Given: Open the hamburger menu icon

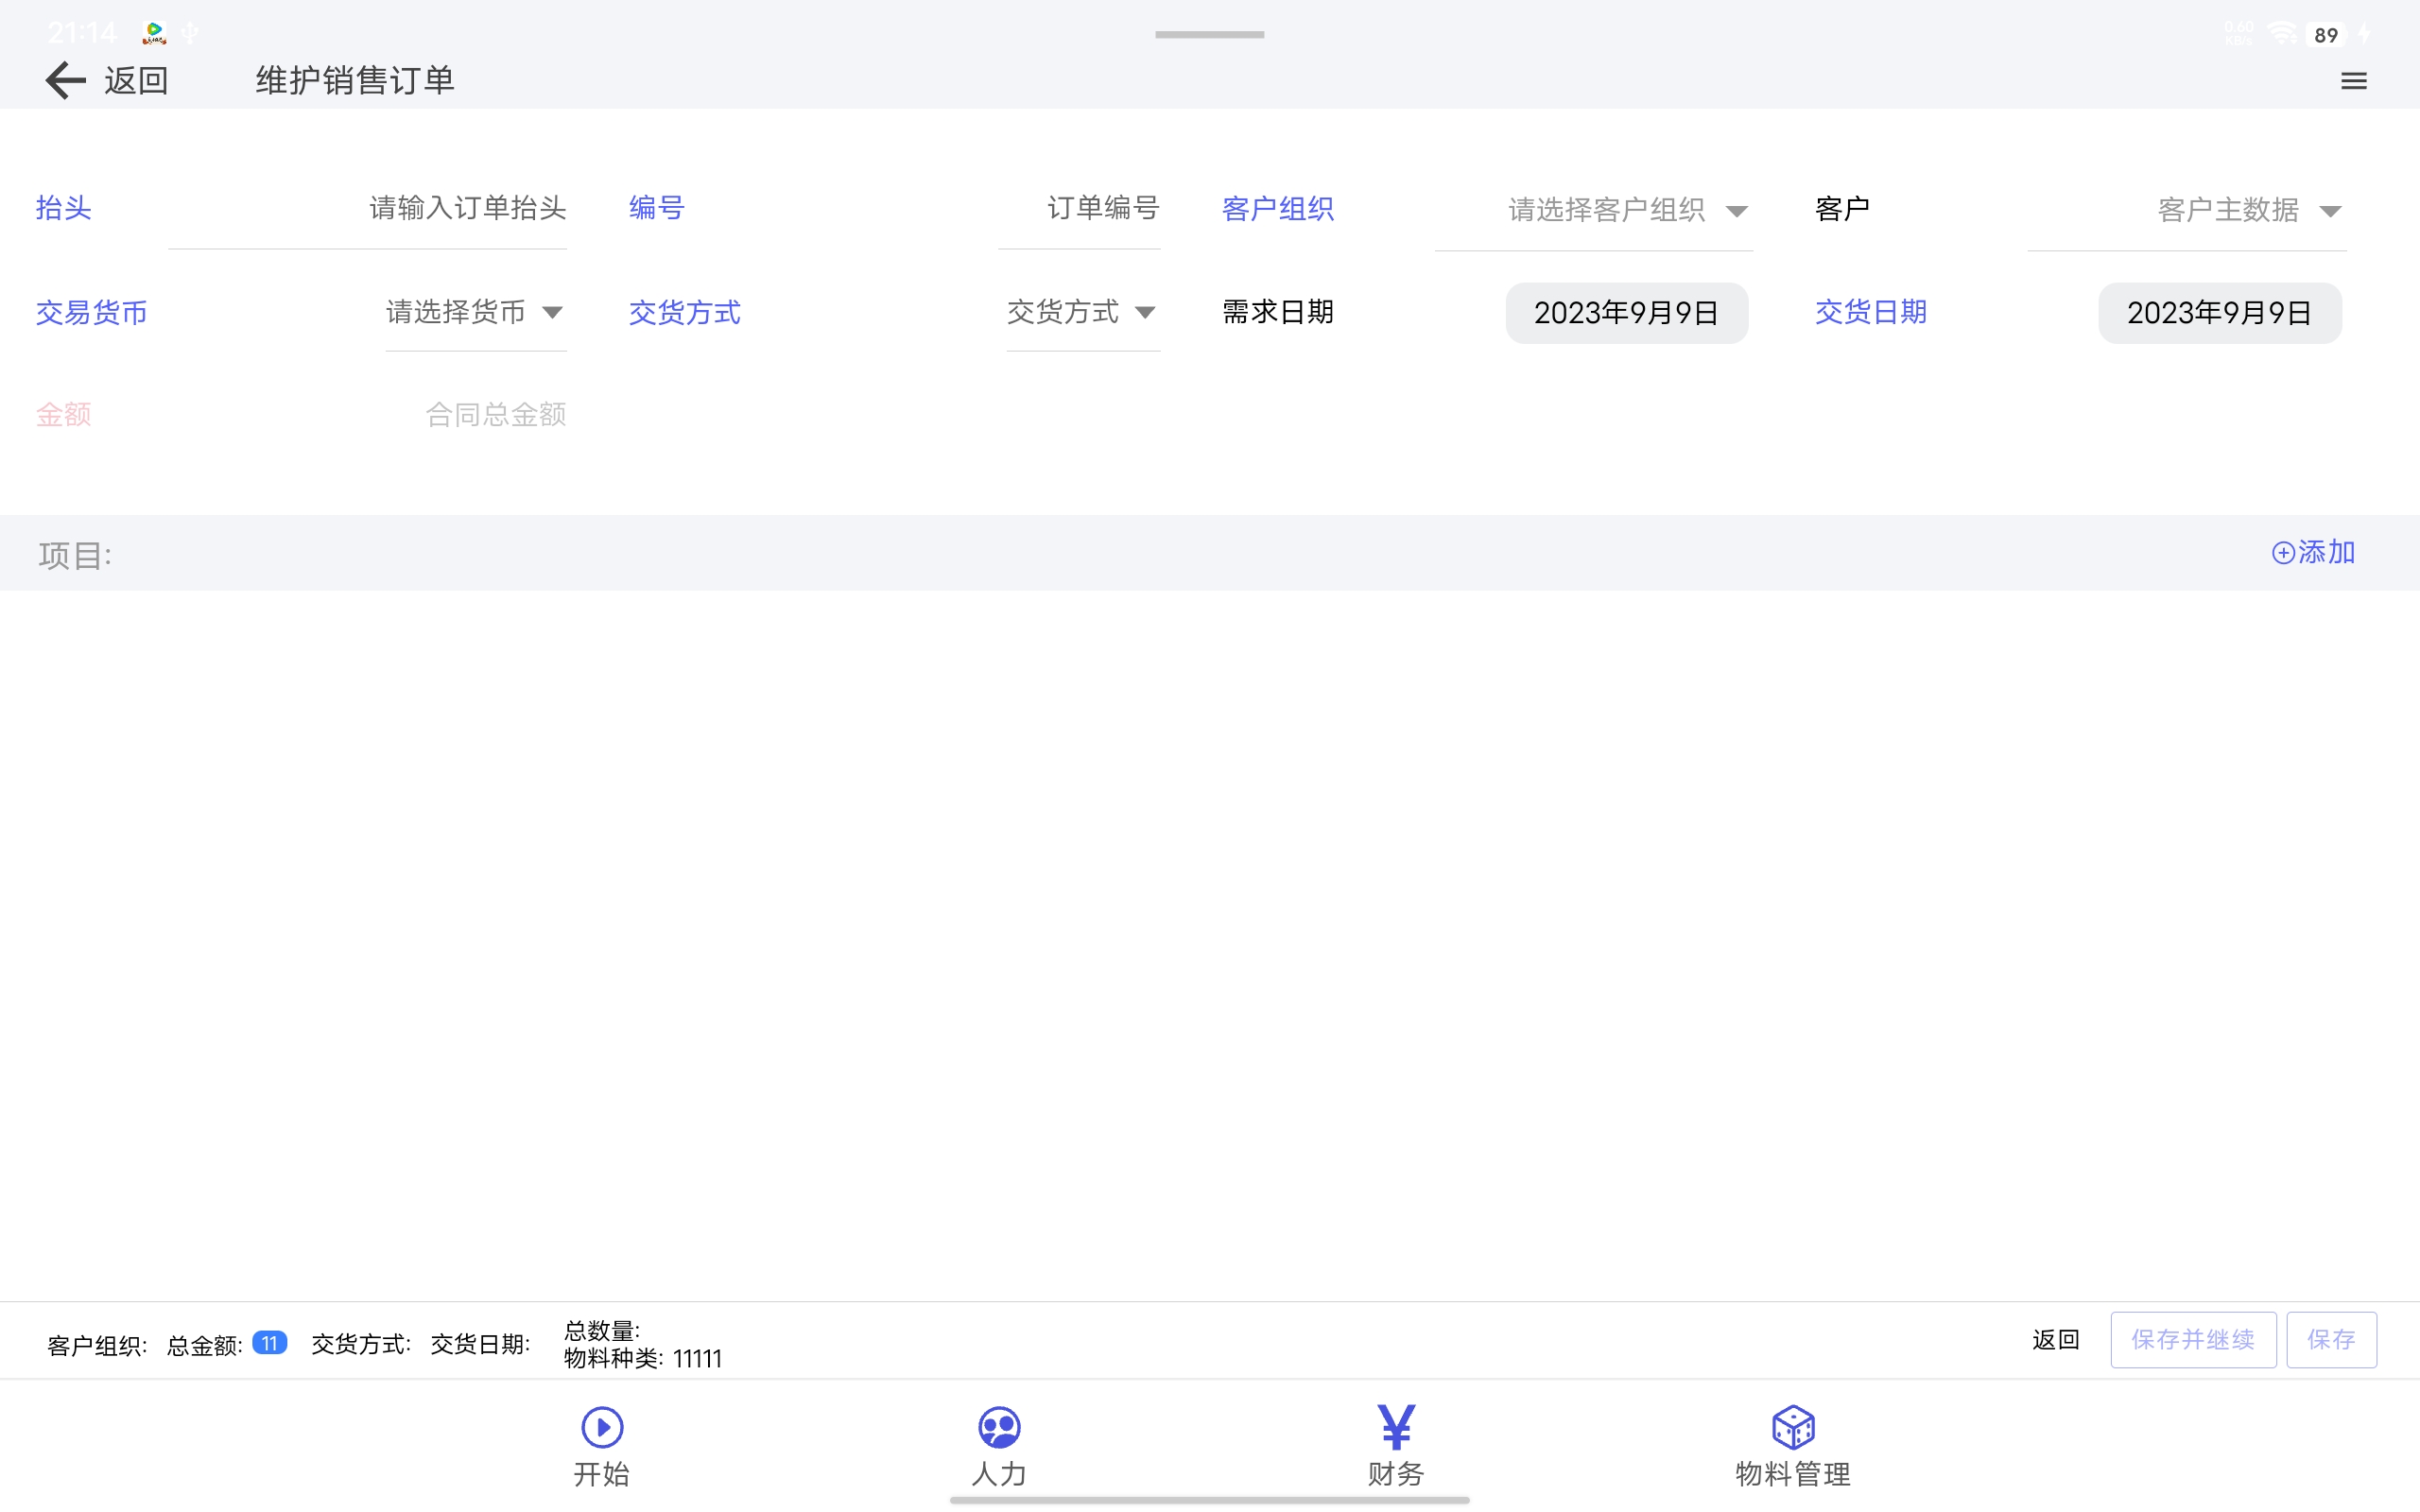Looking at the screenshot, I should point(2353,81).
